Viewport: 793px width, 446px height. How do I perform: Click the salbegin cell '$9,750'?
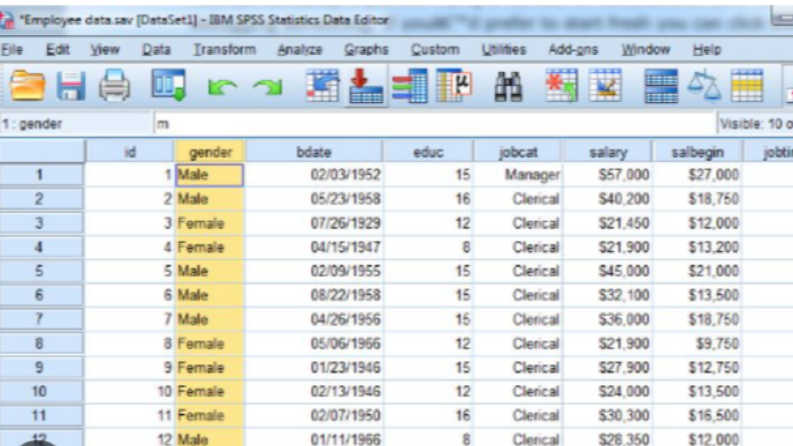[697, 343]
